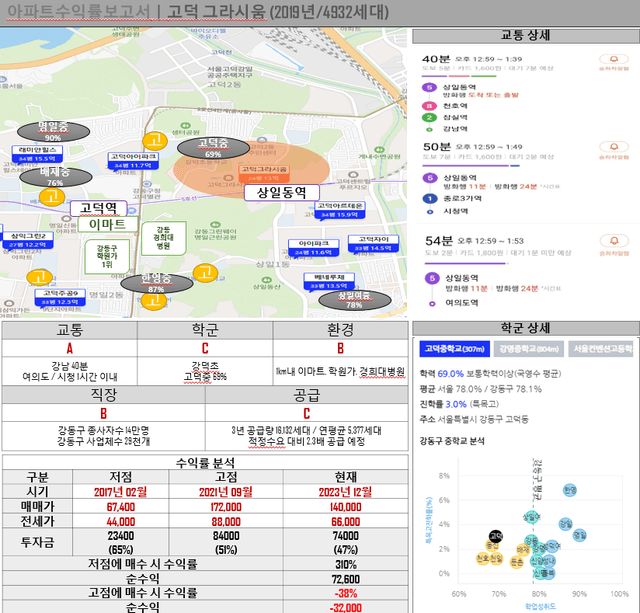The width and height of the screenshot is (640, 613).
Task: Click the 래미안힐스 34평 15.5억 price tag
Action: (x=37, y=155)
